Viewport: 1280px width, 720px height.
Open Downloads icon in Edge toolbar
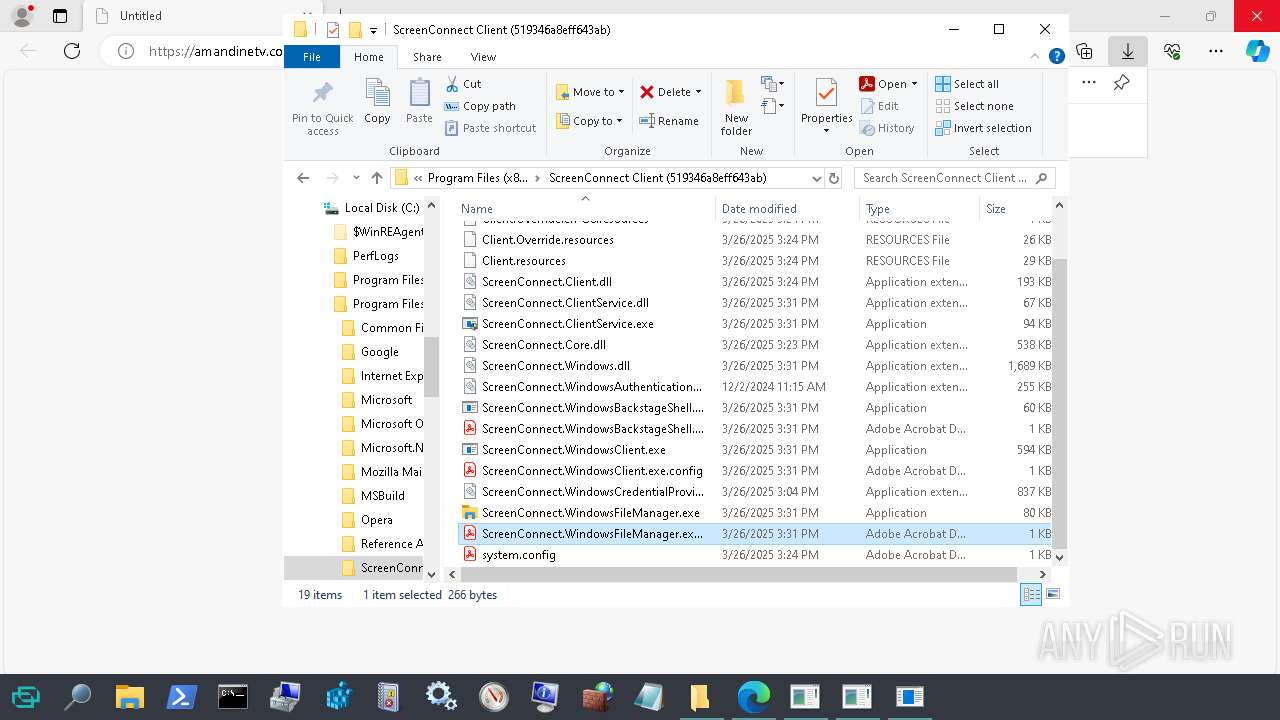(1128, 50)
